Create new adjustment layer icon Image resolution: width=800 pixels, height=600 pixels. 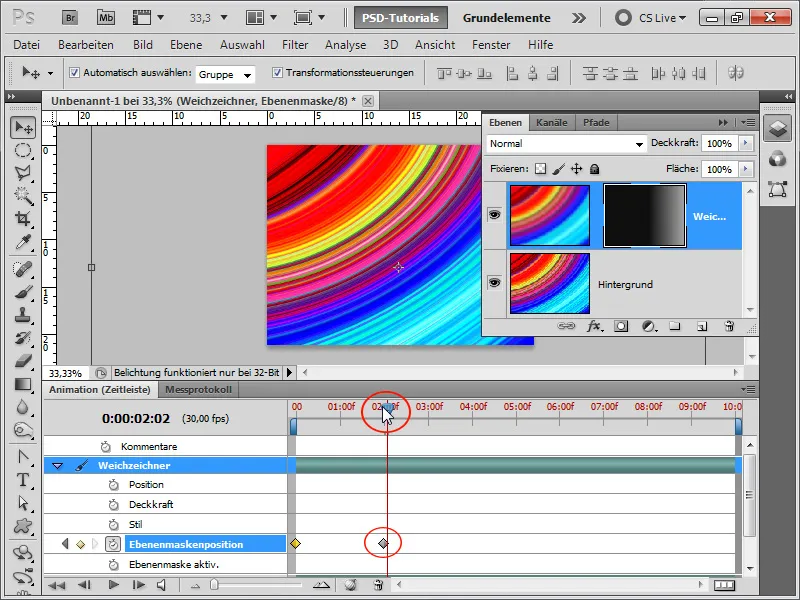pyautogui.click(x=648, y=326)
